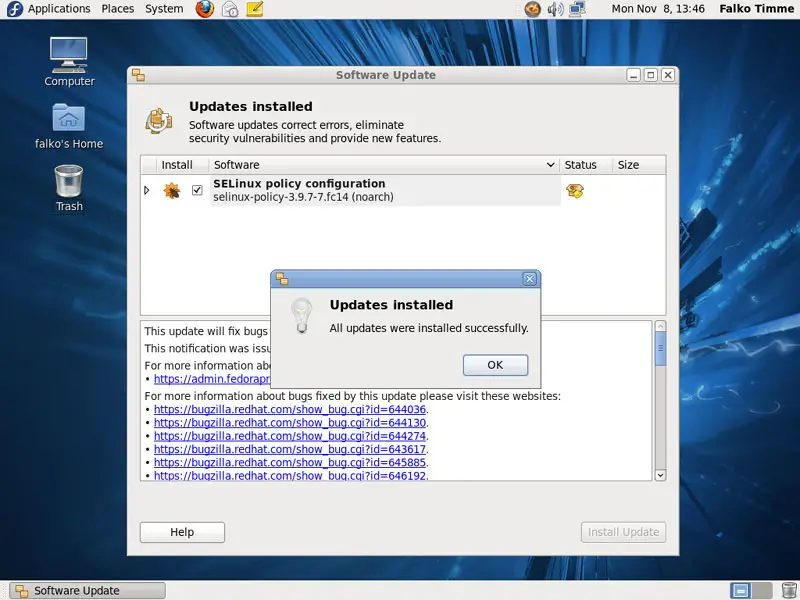800x600 pixels.
Task: Switch to first workspace in switcher
Action: pyautogui.click(x=740, y=590)
